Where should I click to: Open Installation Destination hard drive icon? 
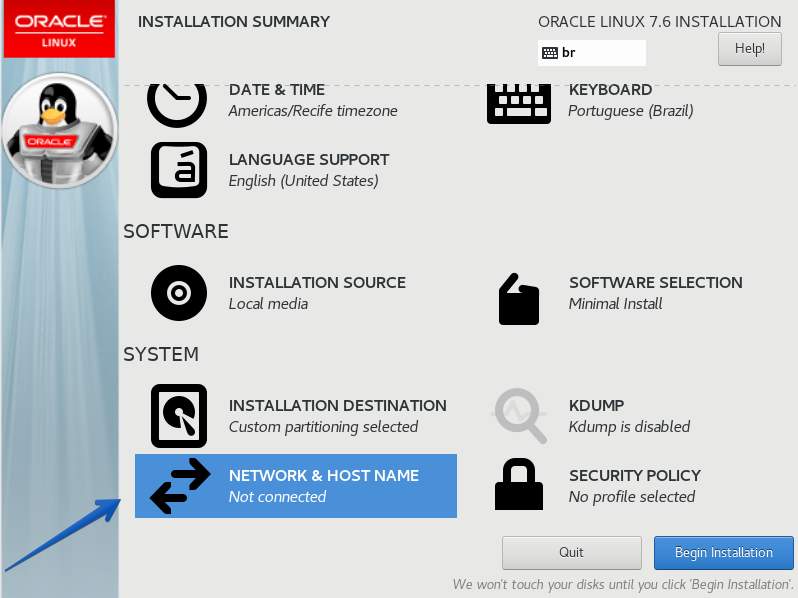(178, 416)
